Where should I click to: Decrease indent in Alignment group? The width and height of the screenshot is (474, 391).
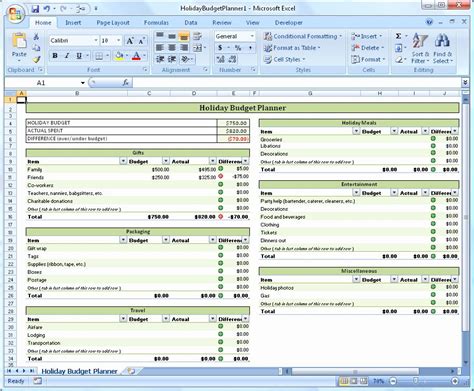[x=160, y=59]
